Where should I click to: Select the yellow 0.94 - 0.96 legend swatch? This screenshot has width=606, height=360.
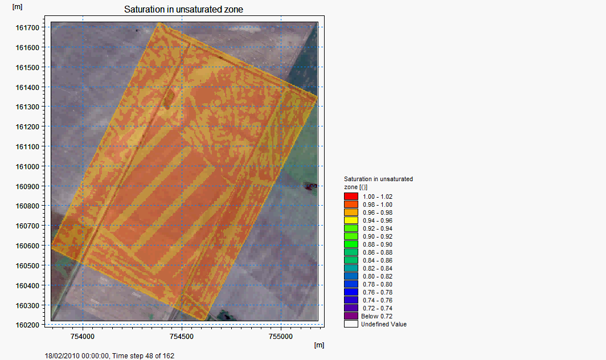pyautogui.click(x=351, y=220)
